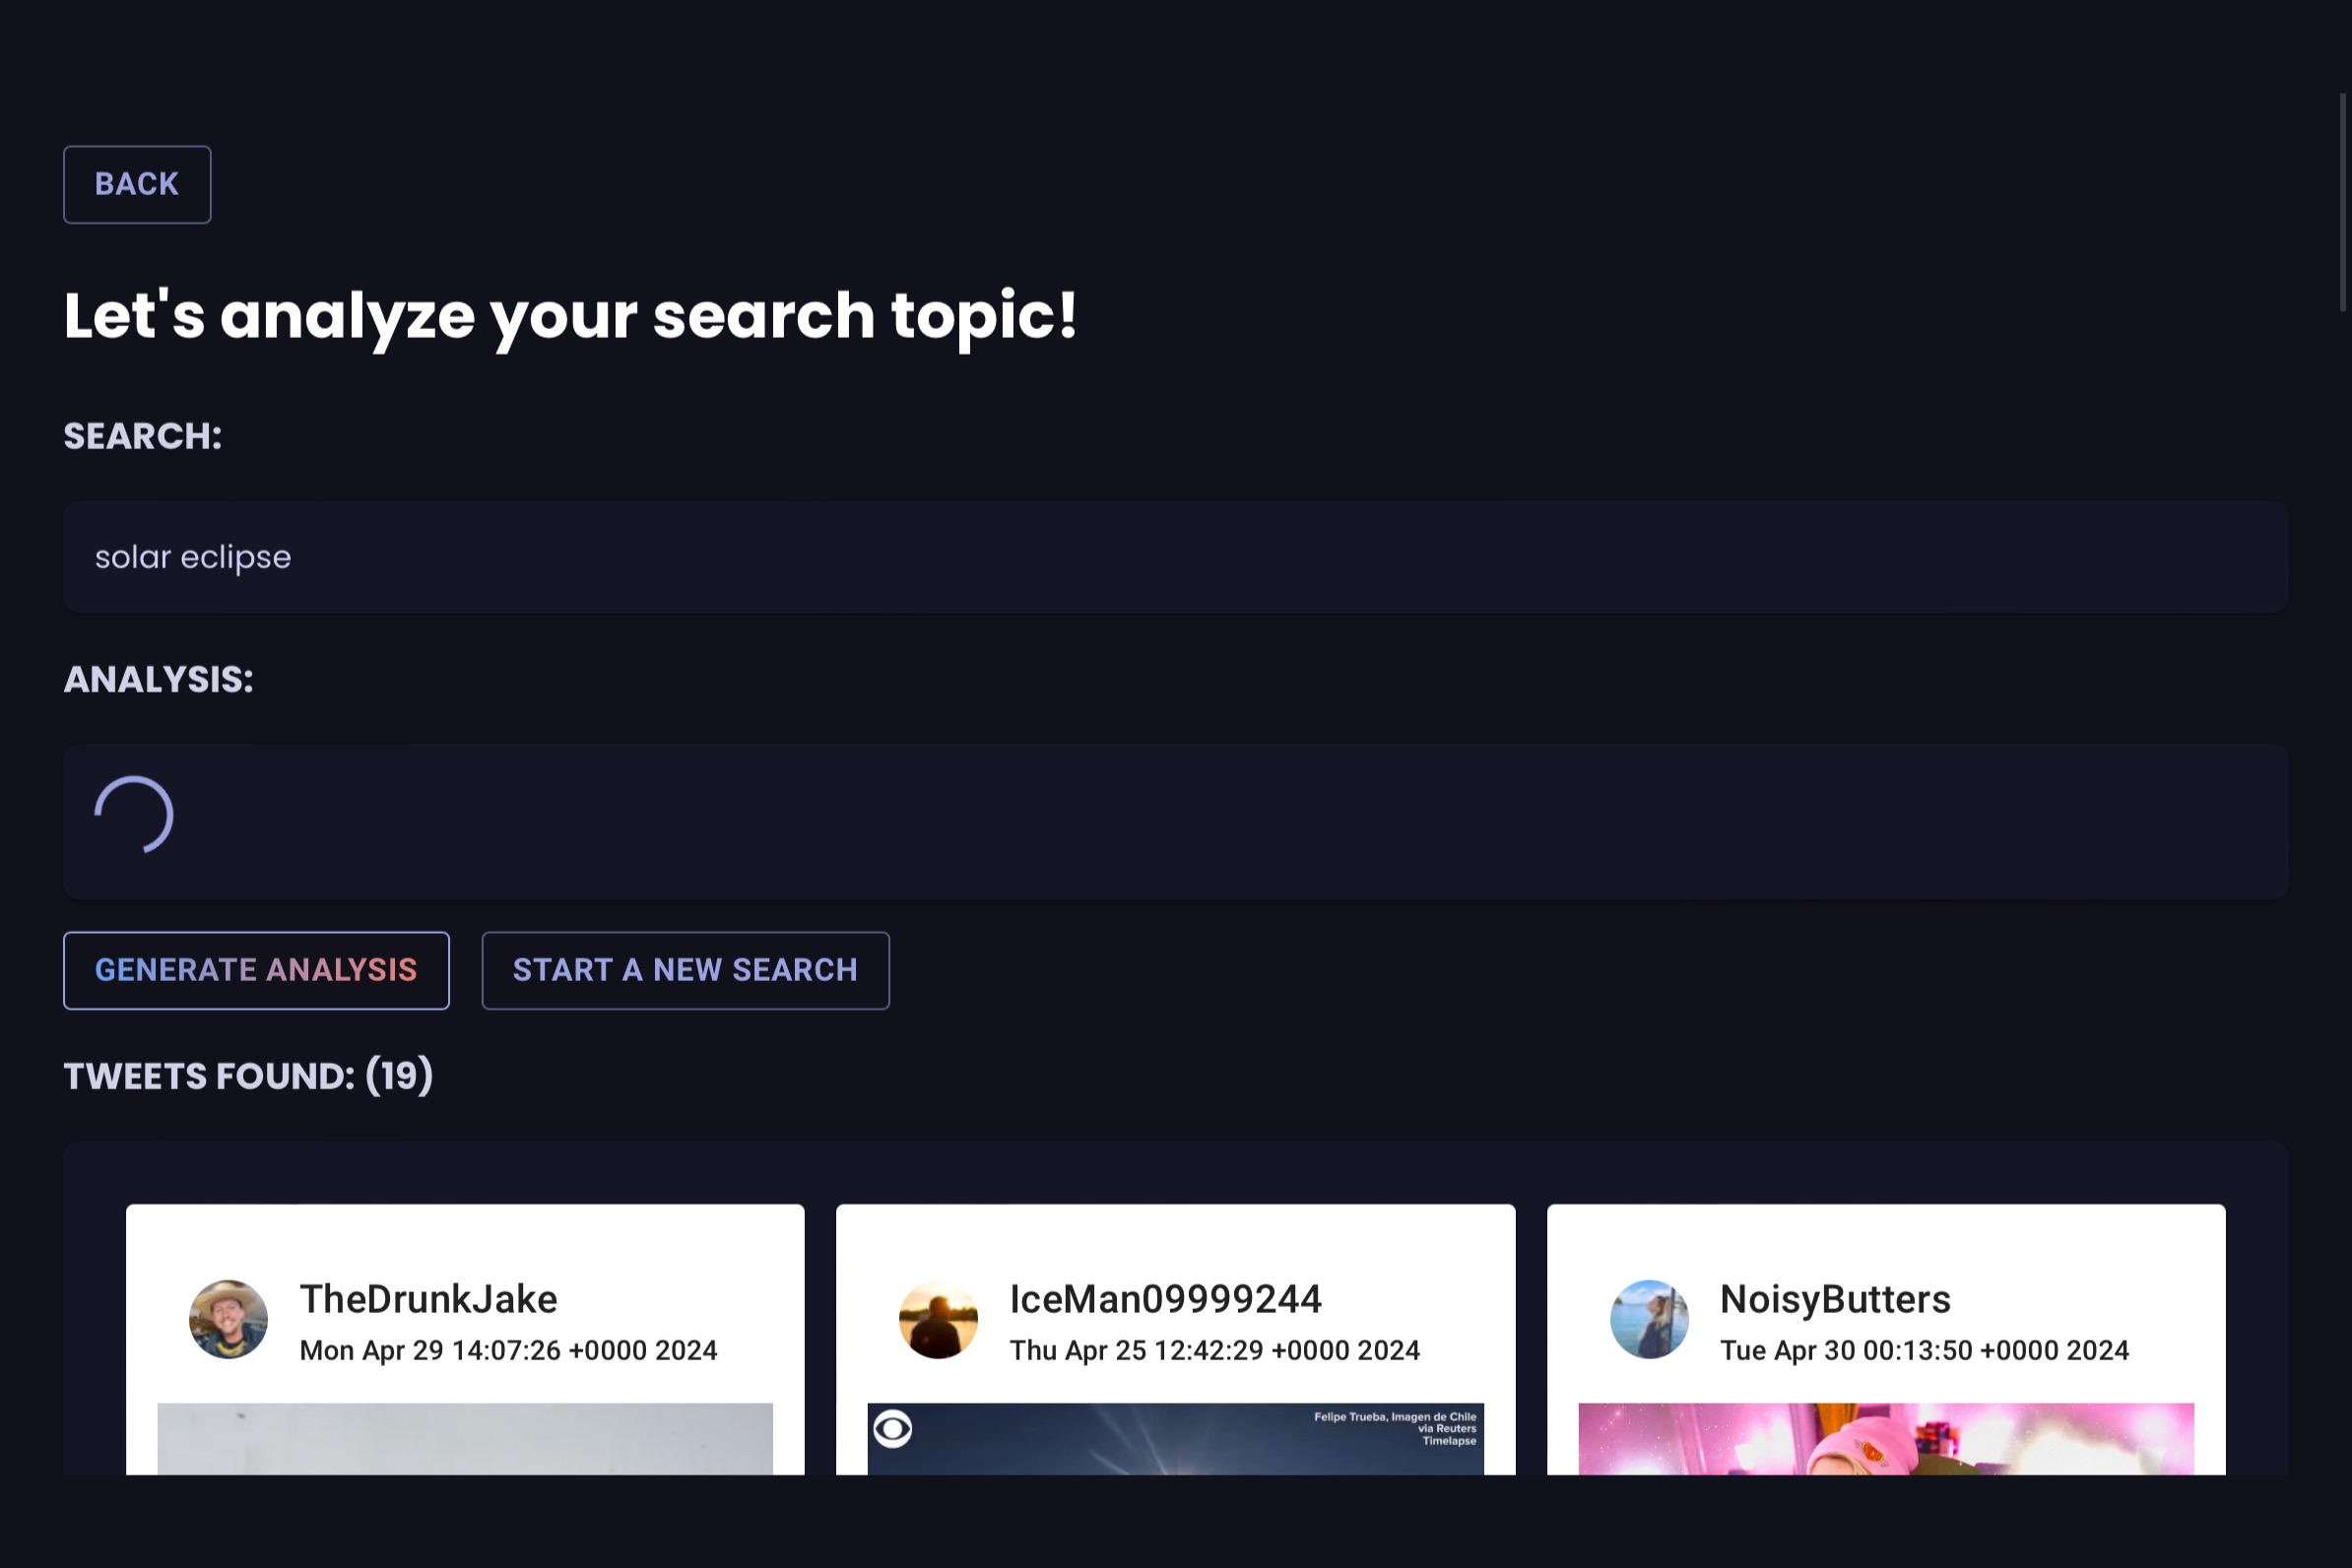Click the page's vertical scrollbar

coord(2342,202)
